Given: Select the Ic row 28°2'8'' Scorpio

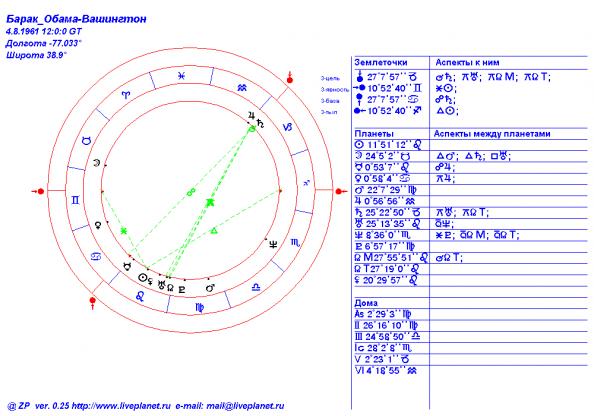Looking at the screenshot, I should 383,348.
